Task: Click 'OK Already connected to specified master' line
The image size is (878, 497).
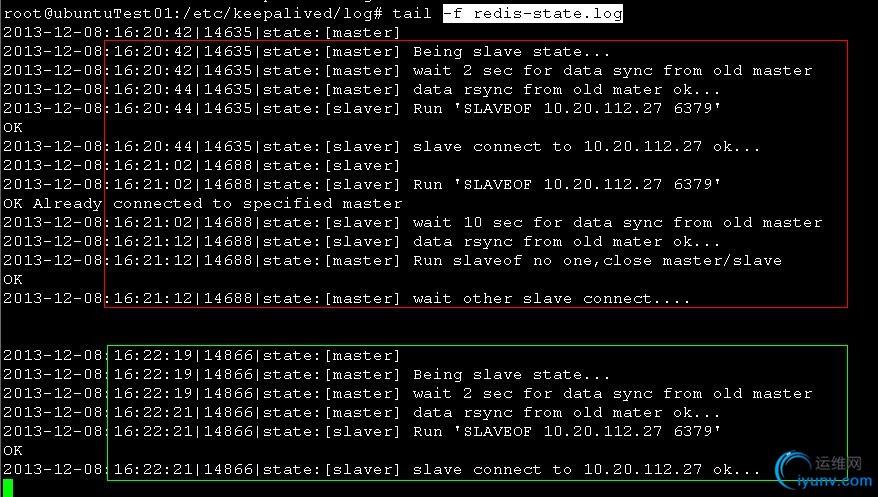Action: [x=203, y=204]
